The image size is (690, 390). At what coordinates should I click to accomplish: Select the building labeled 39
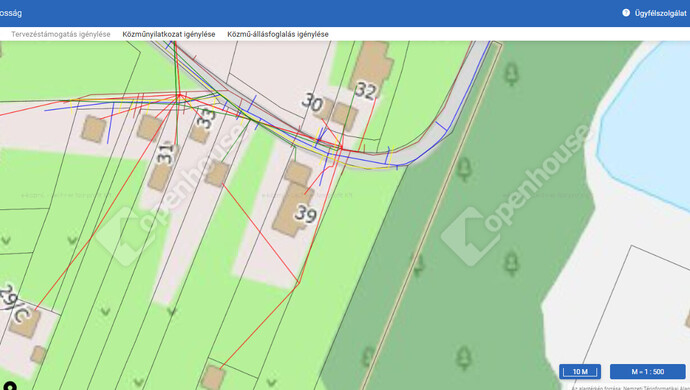(x=293, y=200)
